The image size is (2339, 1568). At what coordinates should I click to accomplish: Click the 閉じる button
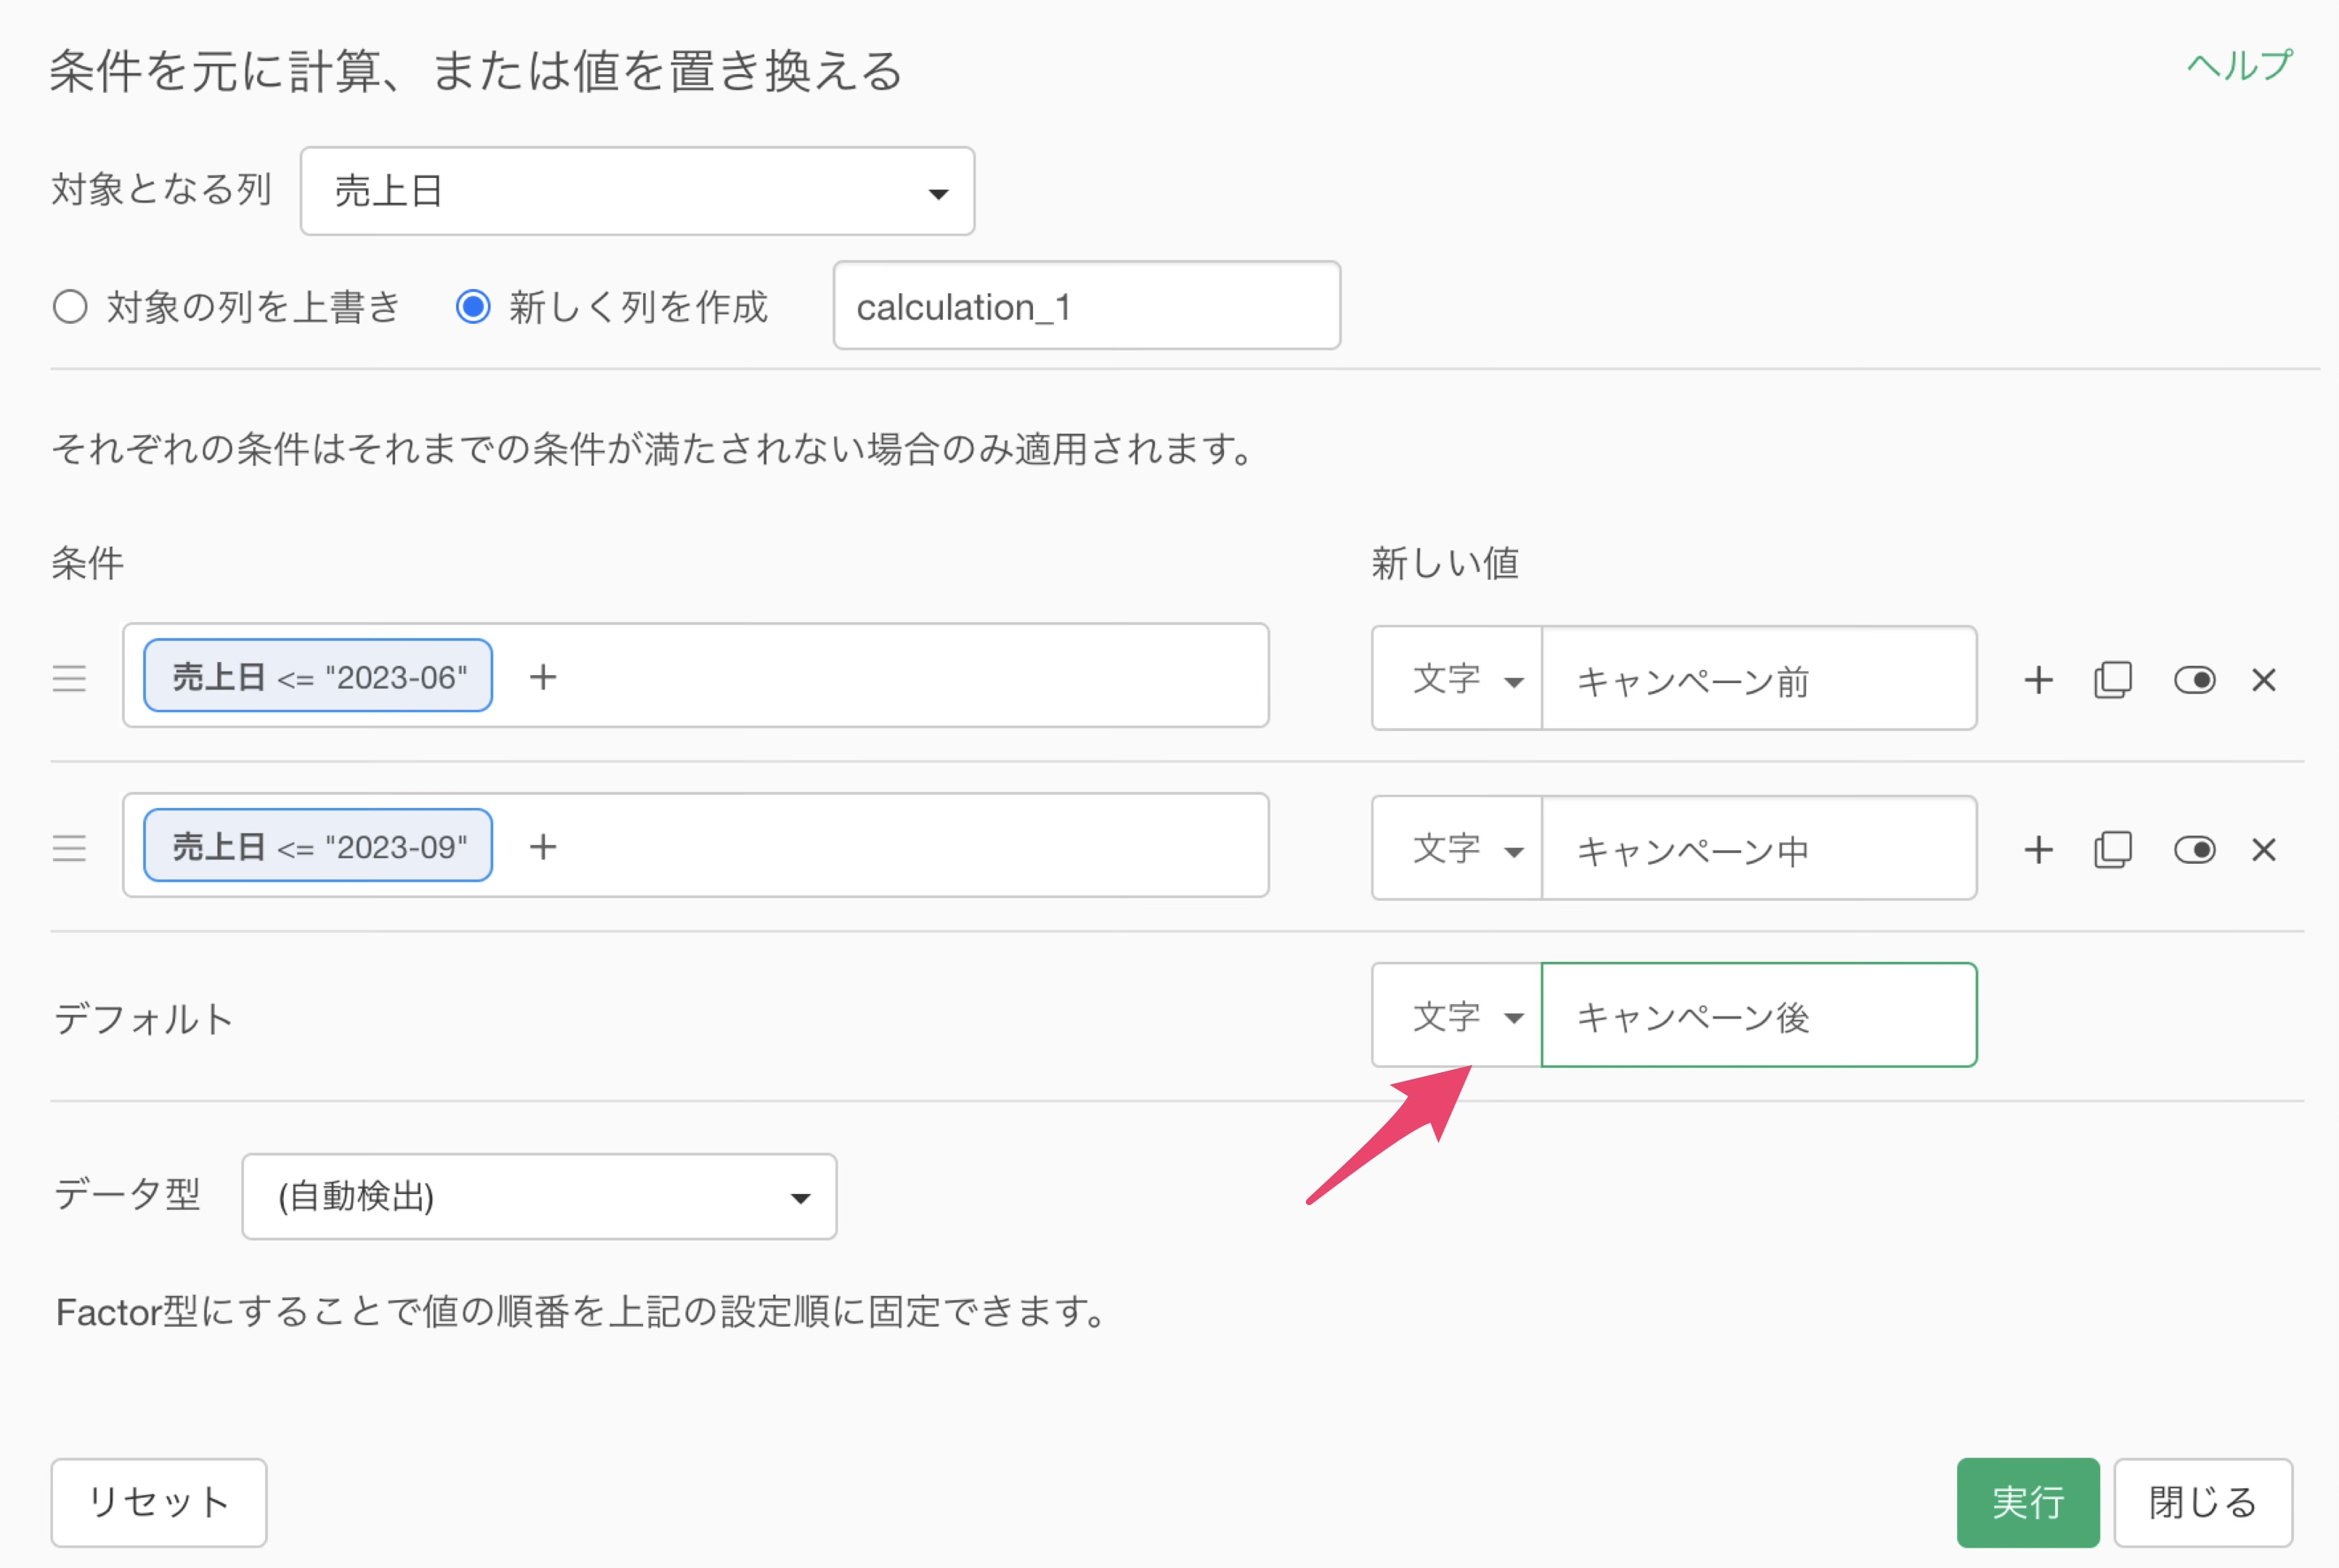click(2203, 1502)
